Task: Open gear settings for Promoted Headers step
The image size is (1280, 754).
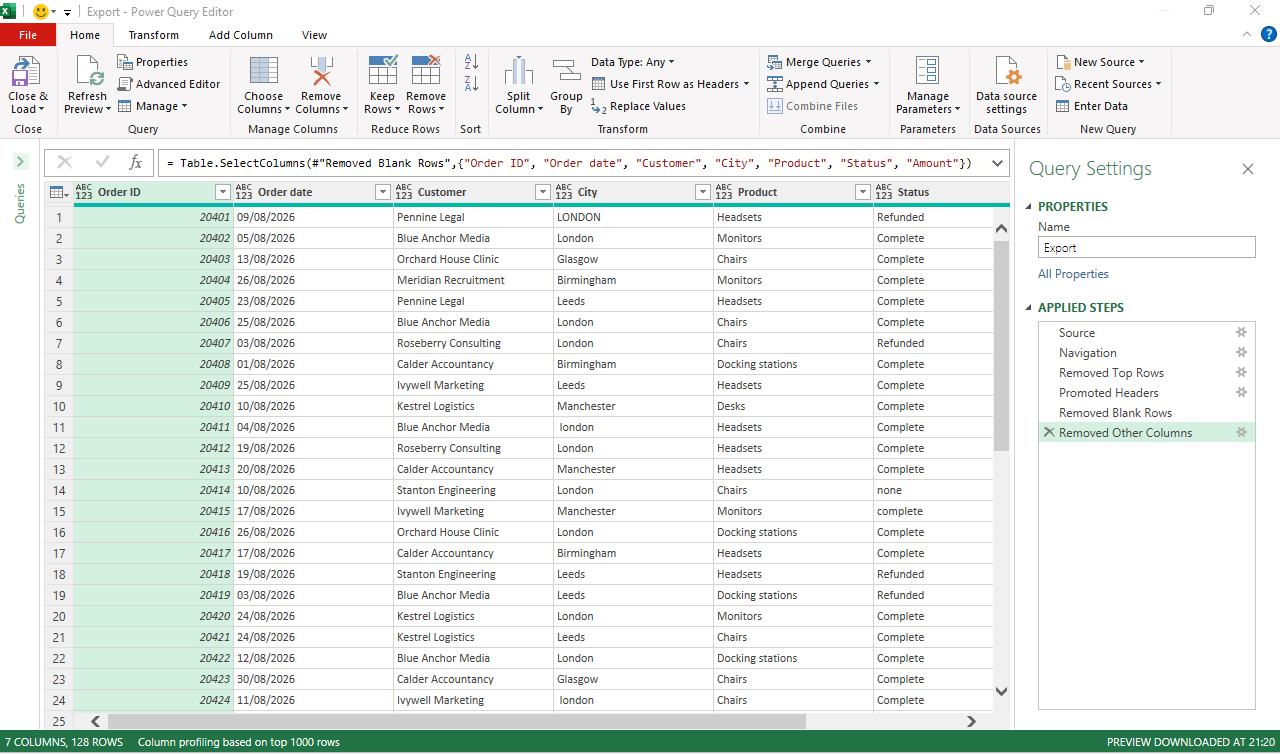Action: pos(1241,393)
